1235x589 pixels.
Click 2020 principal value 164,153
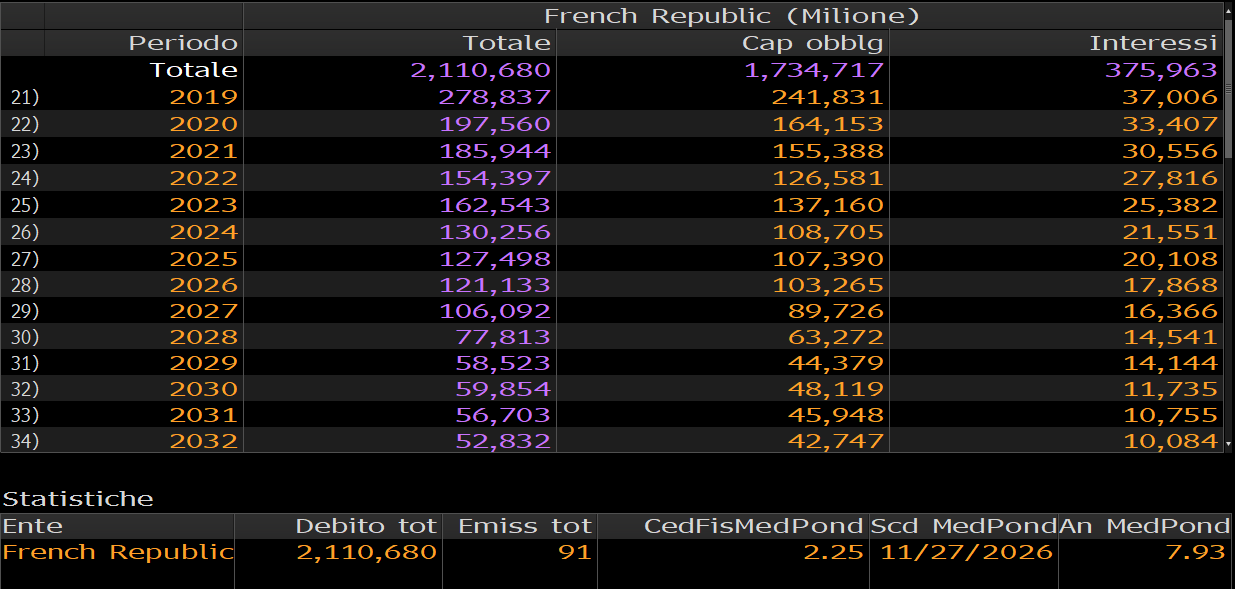point(828,124)
